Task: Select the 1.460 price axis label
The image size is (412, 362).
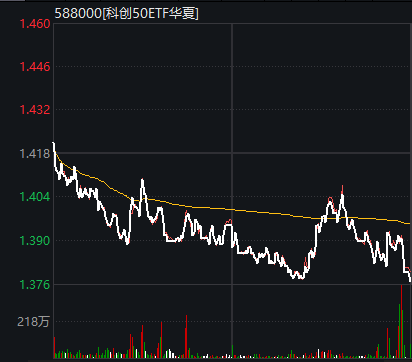Action: (x=35, y=24)
